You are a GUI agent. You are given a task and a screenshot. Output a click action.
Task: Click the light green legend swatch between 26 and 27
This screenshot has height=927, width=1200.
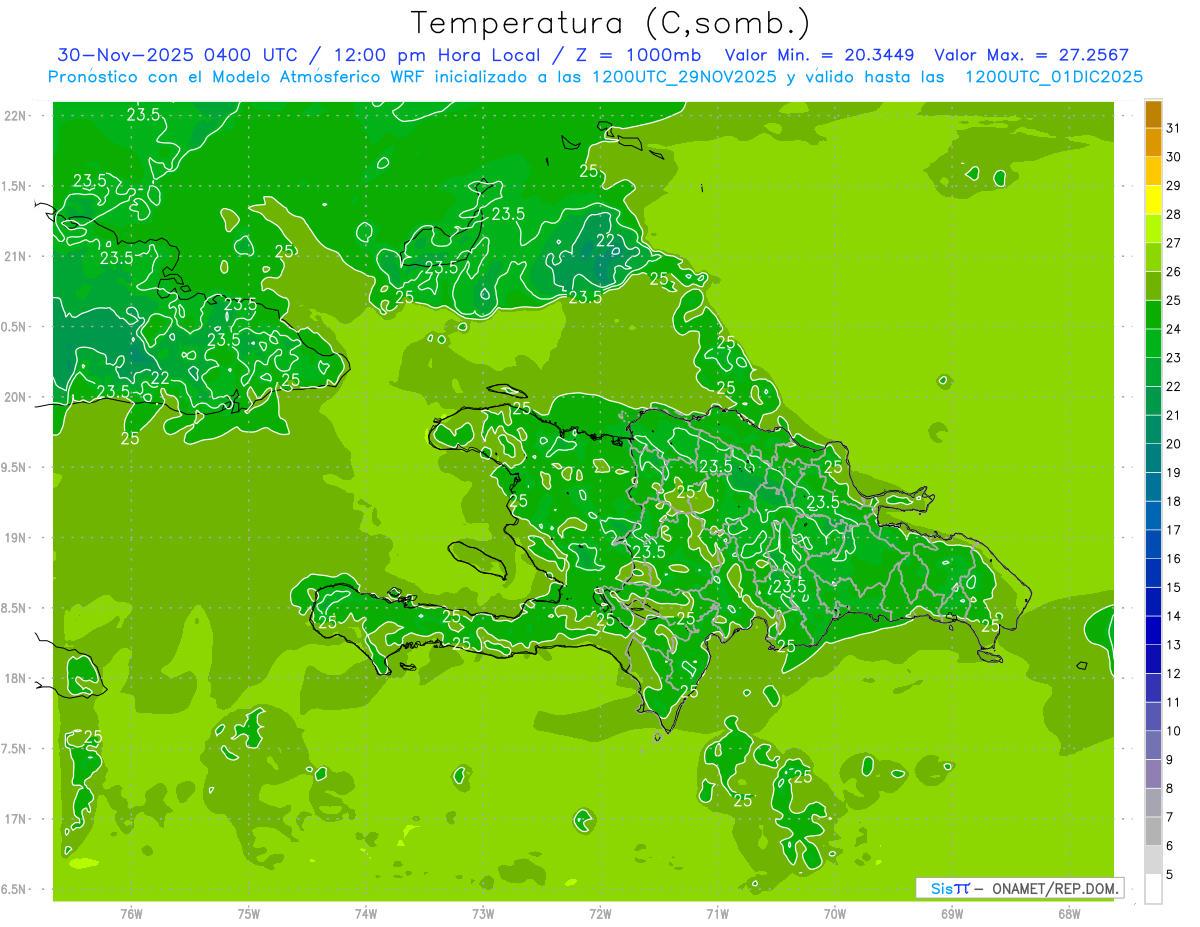click(1153, 258)
